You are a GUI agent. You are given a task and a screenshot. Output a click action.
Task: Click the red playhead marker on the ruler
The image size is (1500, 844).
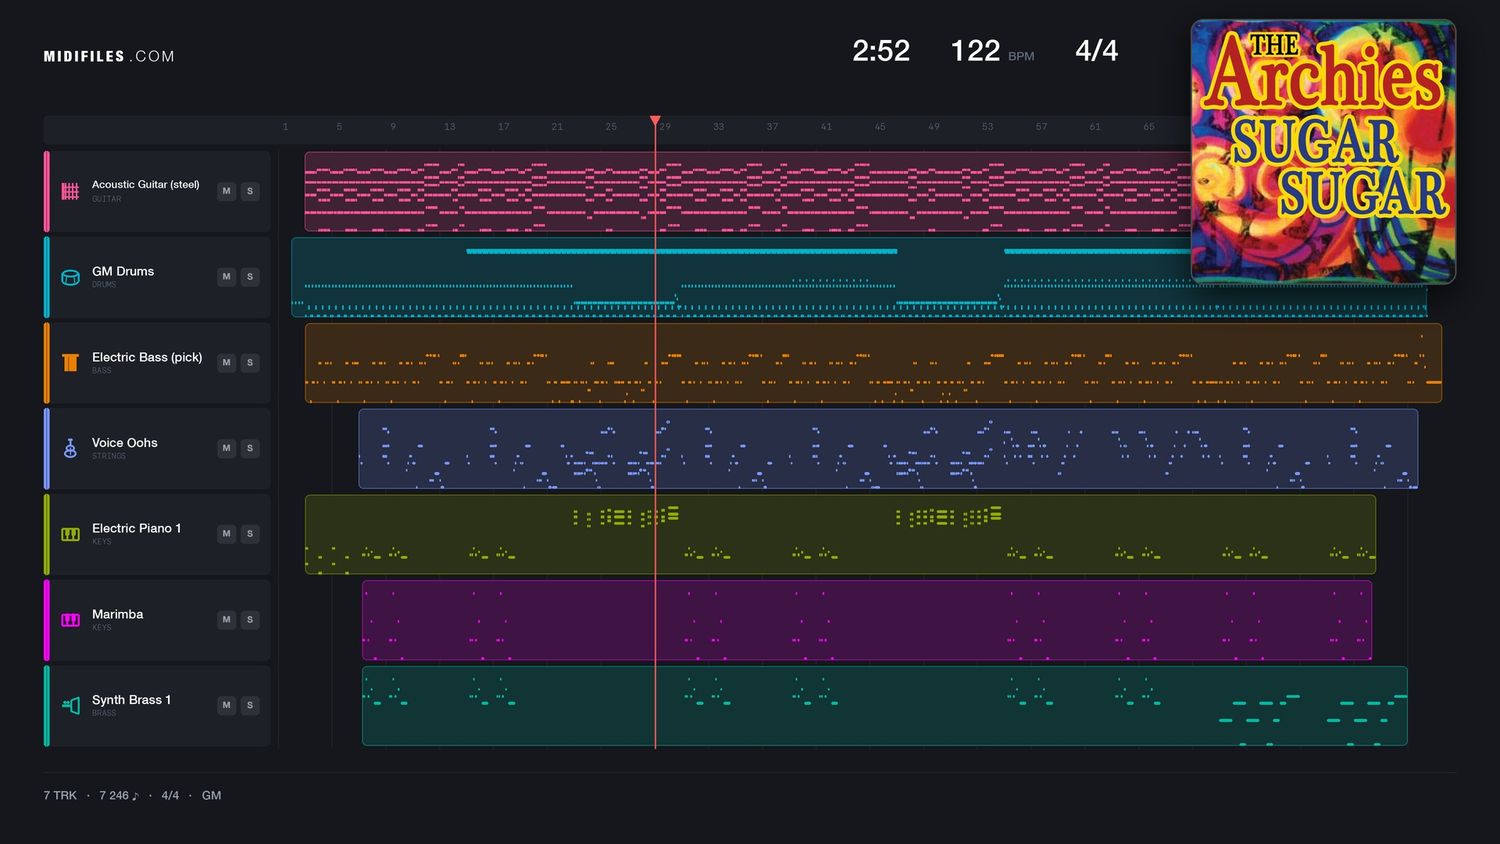(655, 121)
